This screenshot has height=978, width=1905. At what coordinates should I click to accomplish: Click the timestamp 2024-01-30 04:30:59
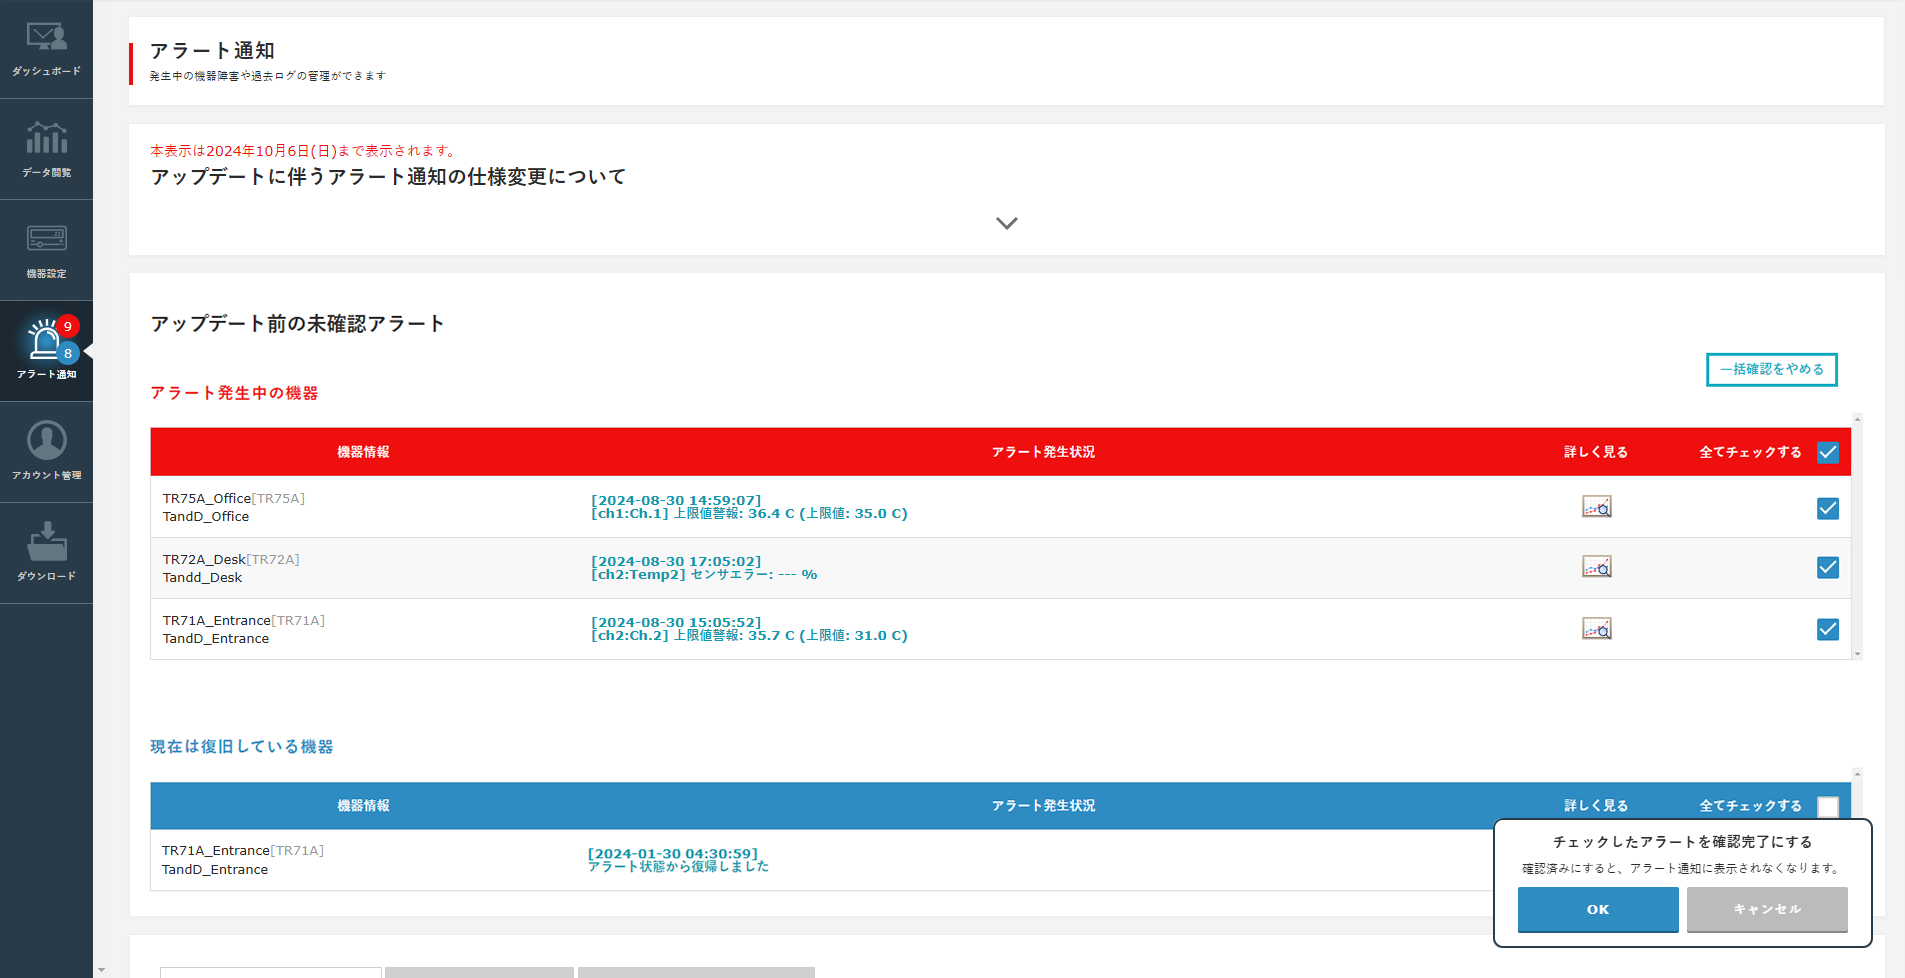coord(673,854)
